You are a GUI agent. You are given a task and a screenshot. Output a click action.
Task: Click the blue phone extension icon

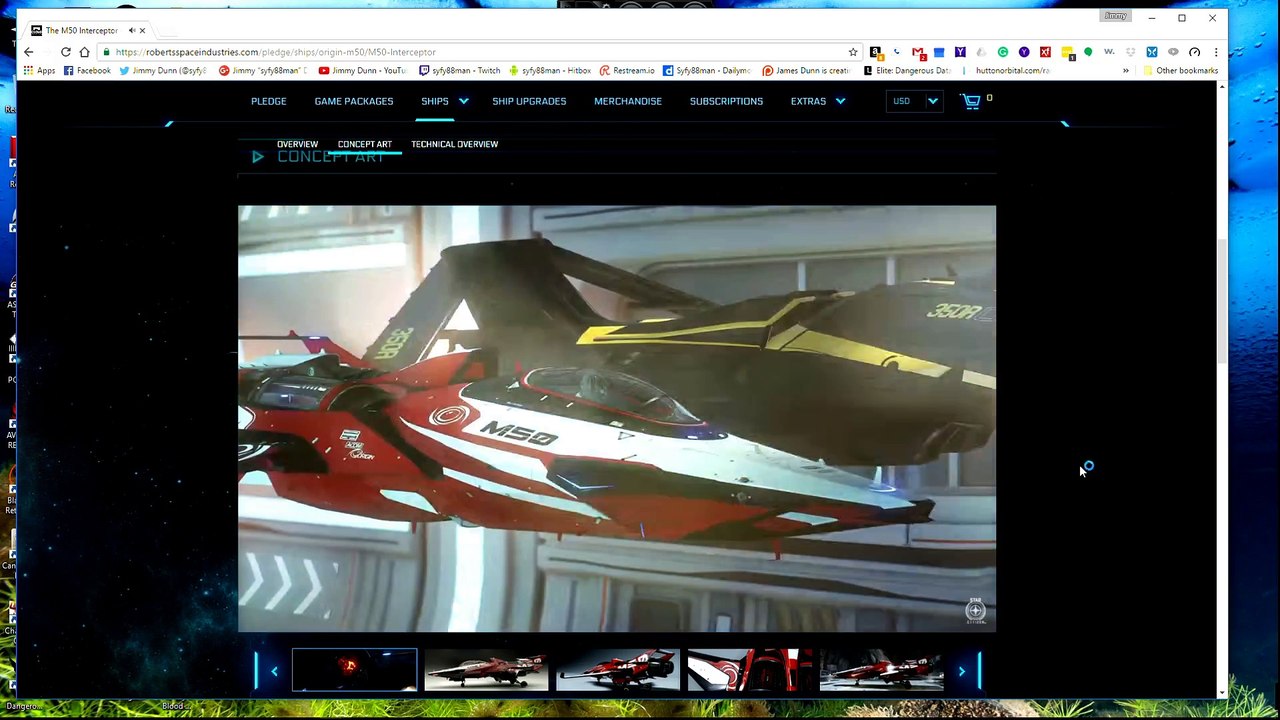tap(896, 52)
